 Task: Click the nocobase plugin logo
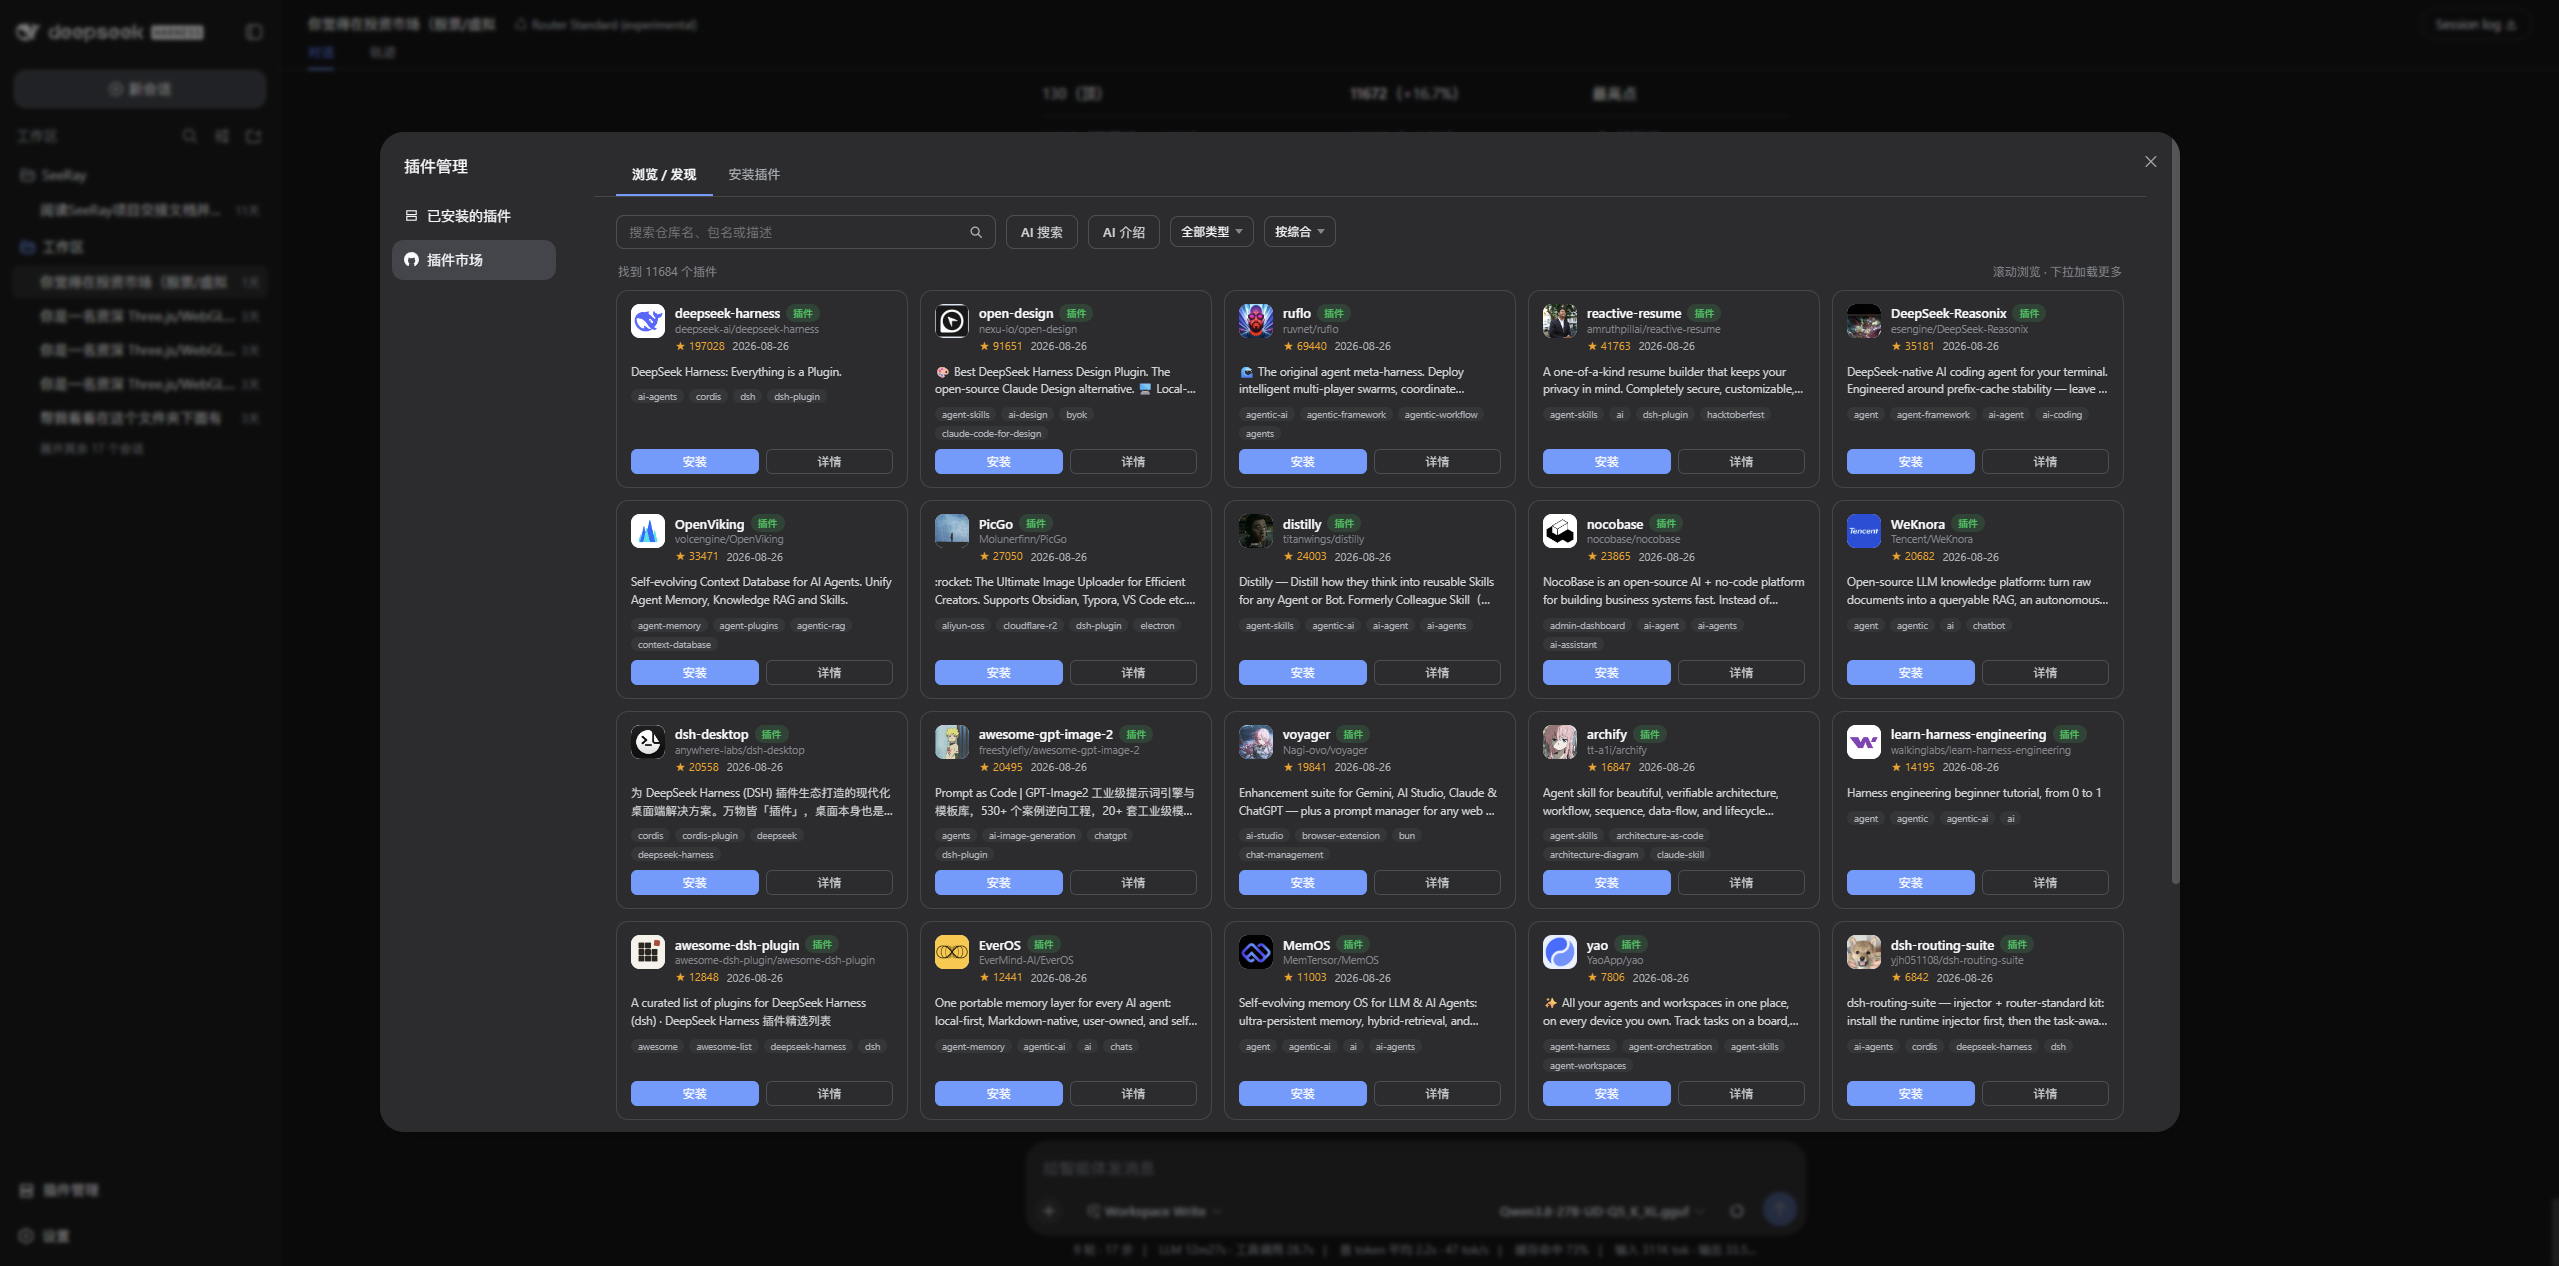coord(1560,531)
